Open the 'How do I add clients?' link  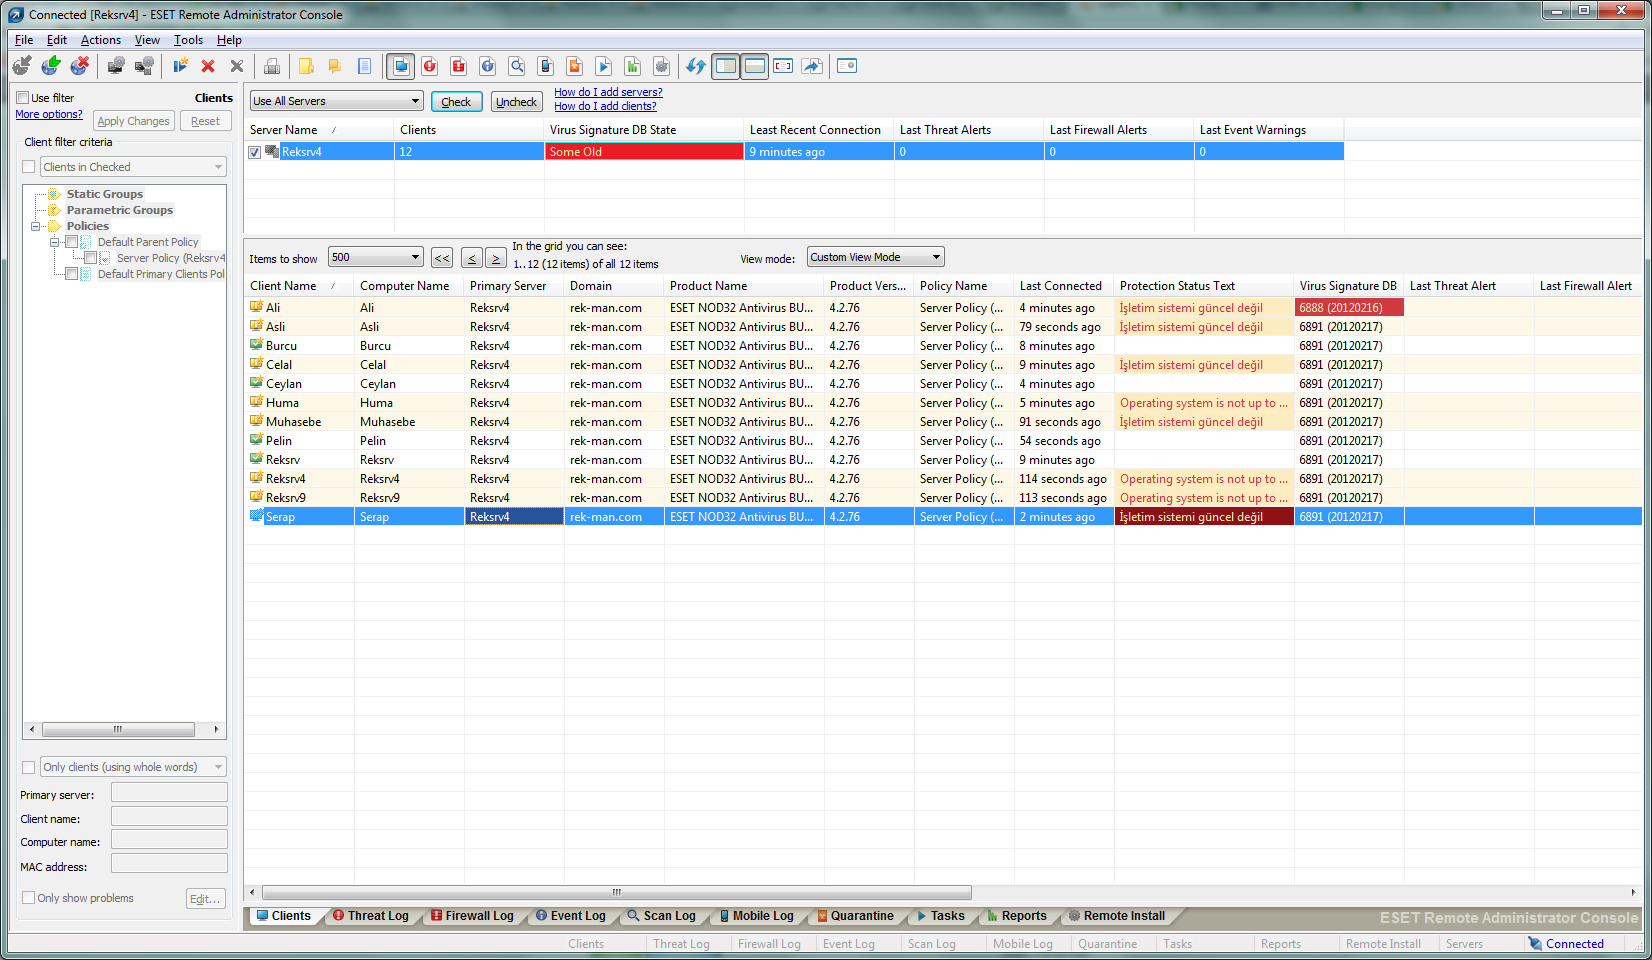pyautogui.click(x=605, y=106)
